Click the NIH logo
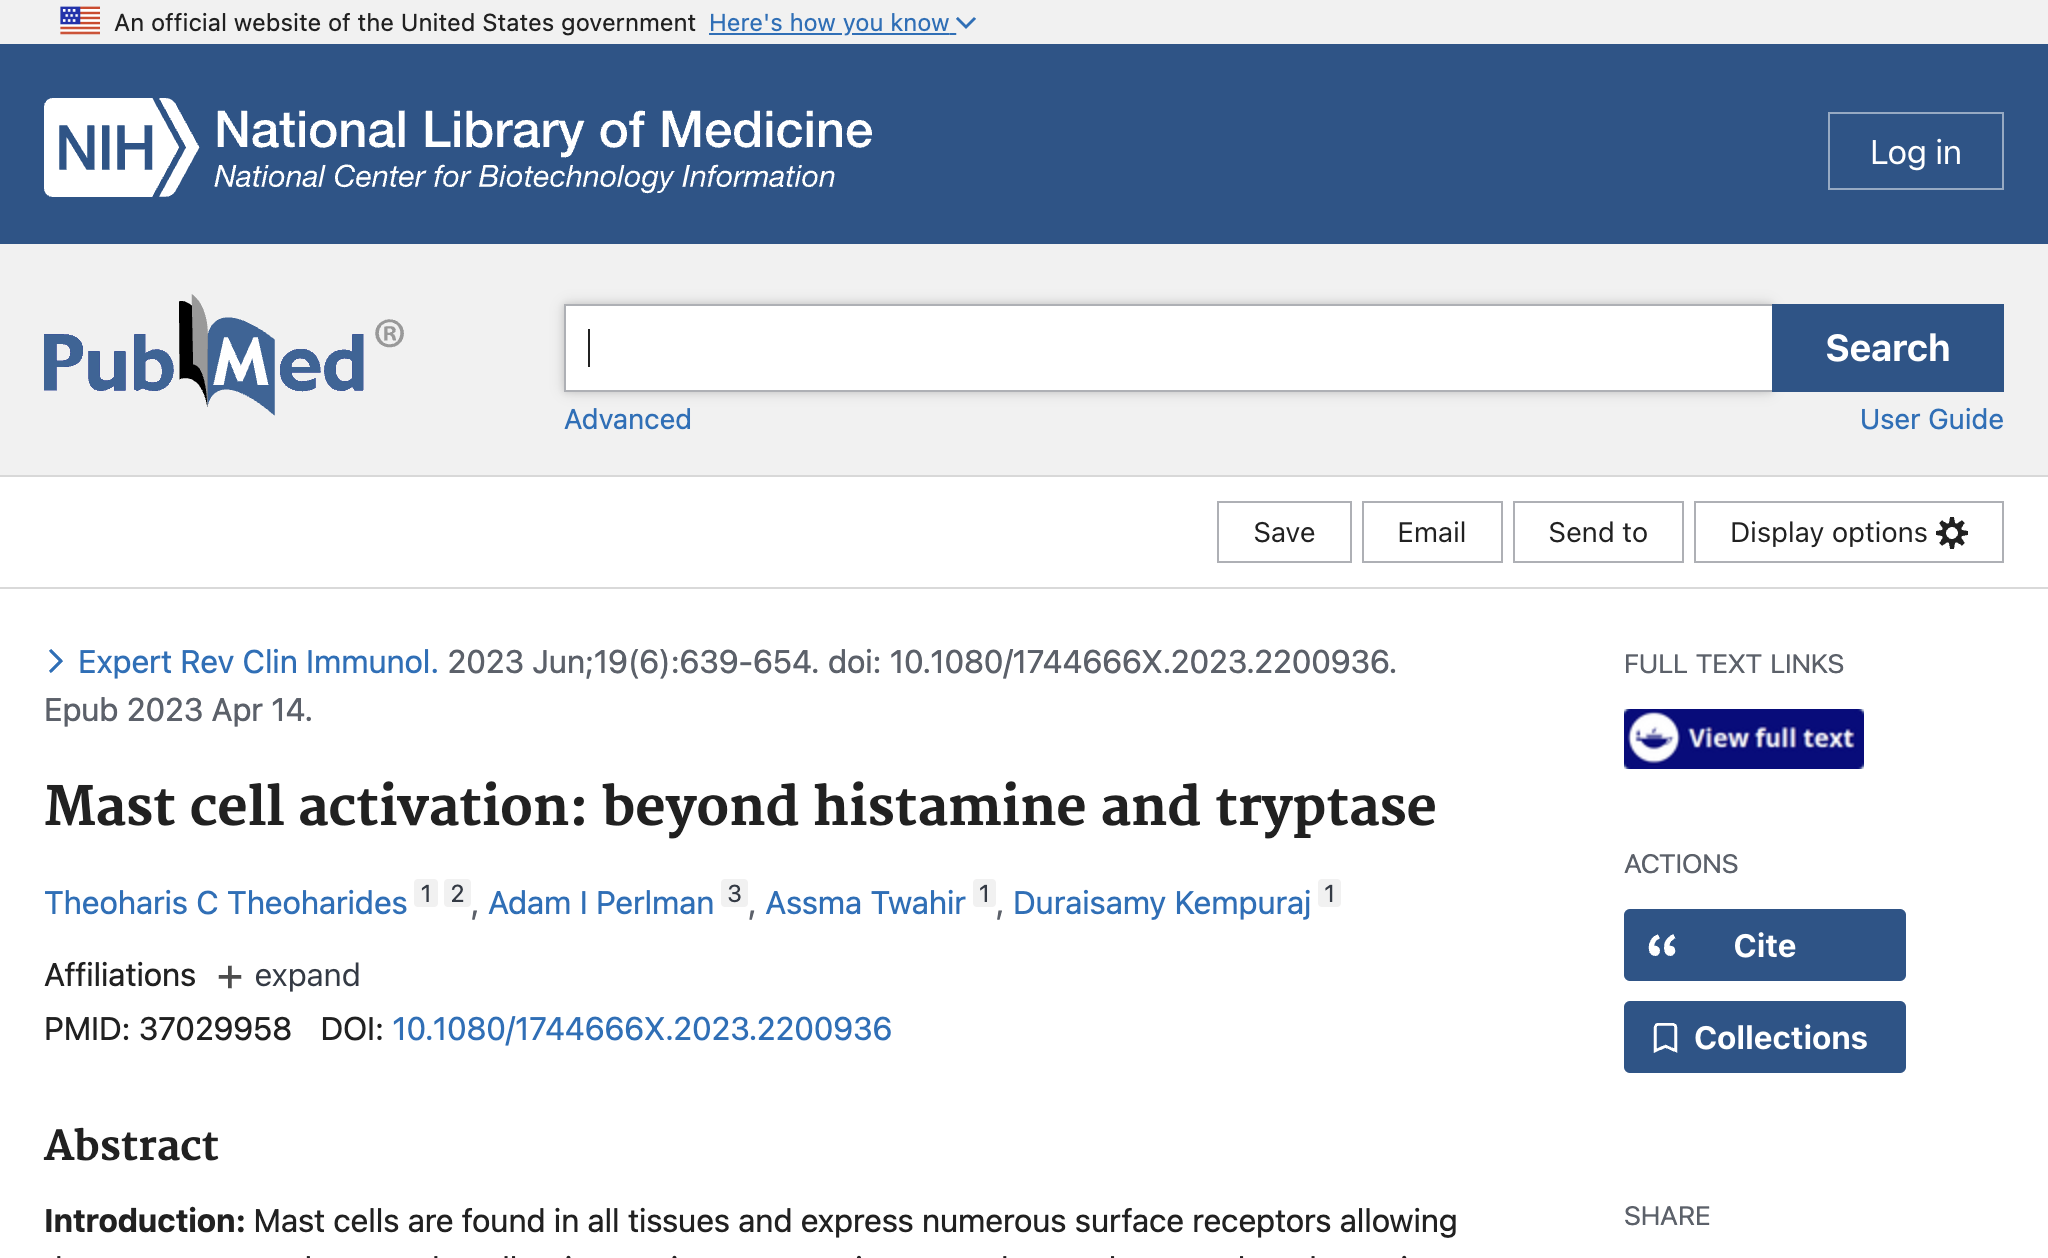 [121, 147]
